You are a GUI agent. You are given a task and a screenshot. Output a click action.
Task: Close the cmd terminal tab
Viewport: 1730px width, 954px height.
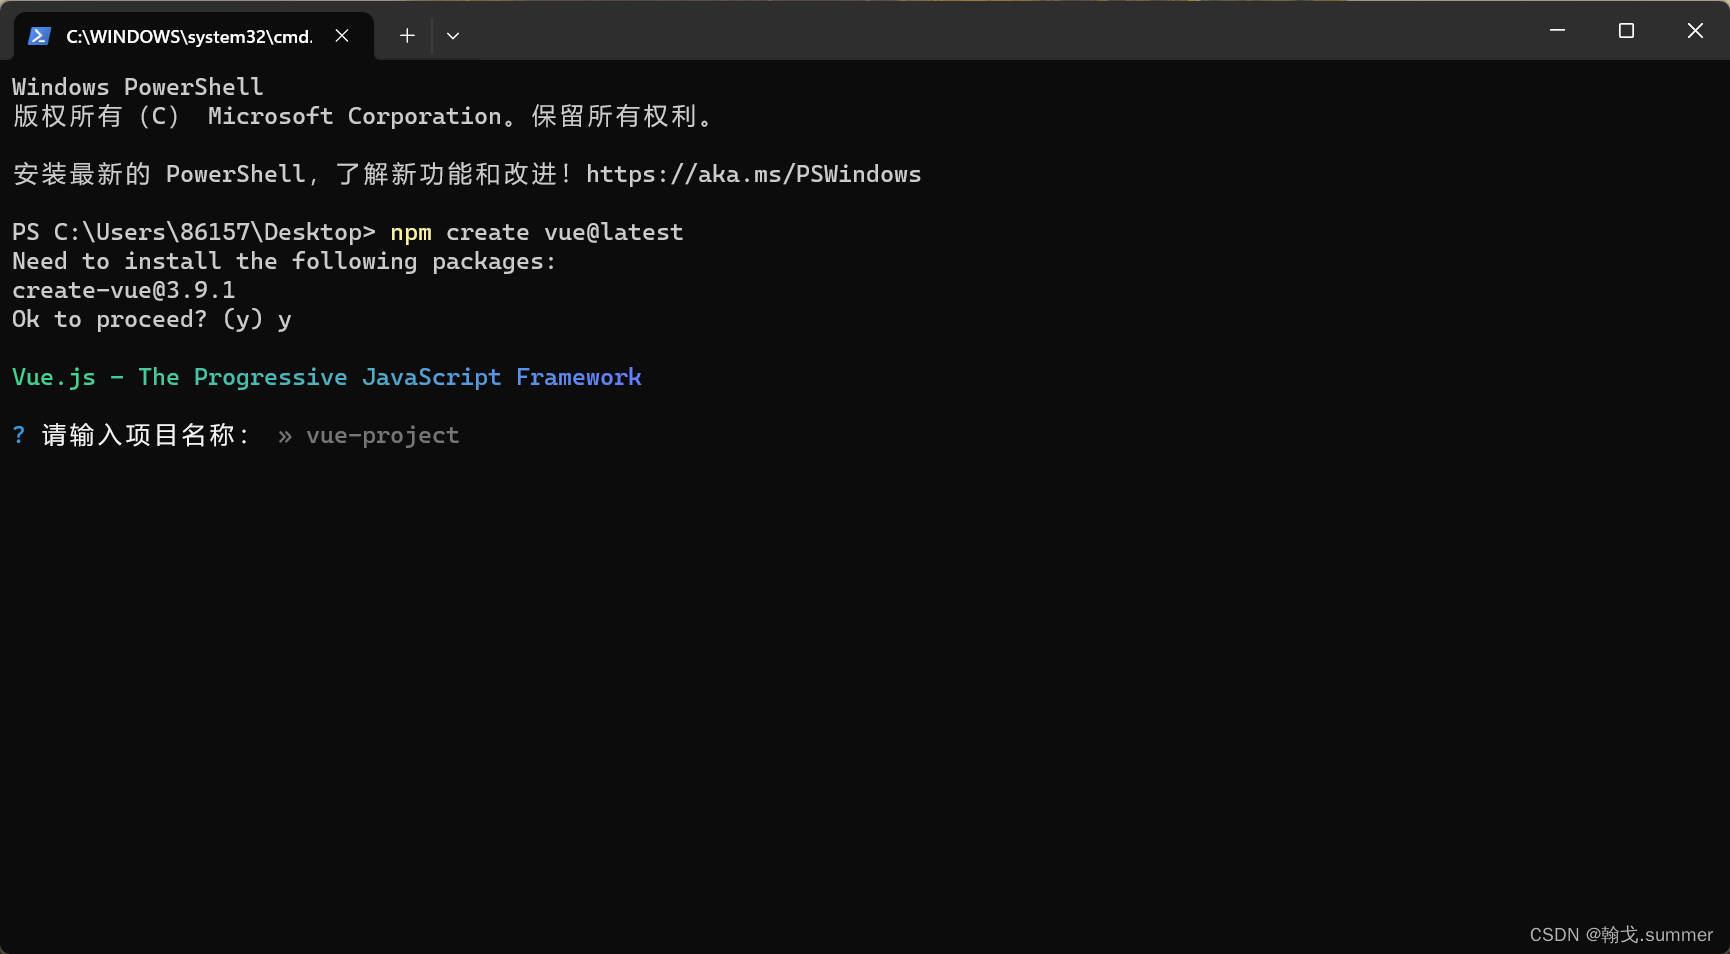[x=342, y=36]
